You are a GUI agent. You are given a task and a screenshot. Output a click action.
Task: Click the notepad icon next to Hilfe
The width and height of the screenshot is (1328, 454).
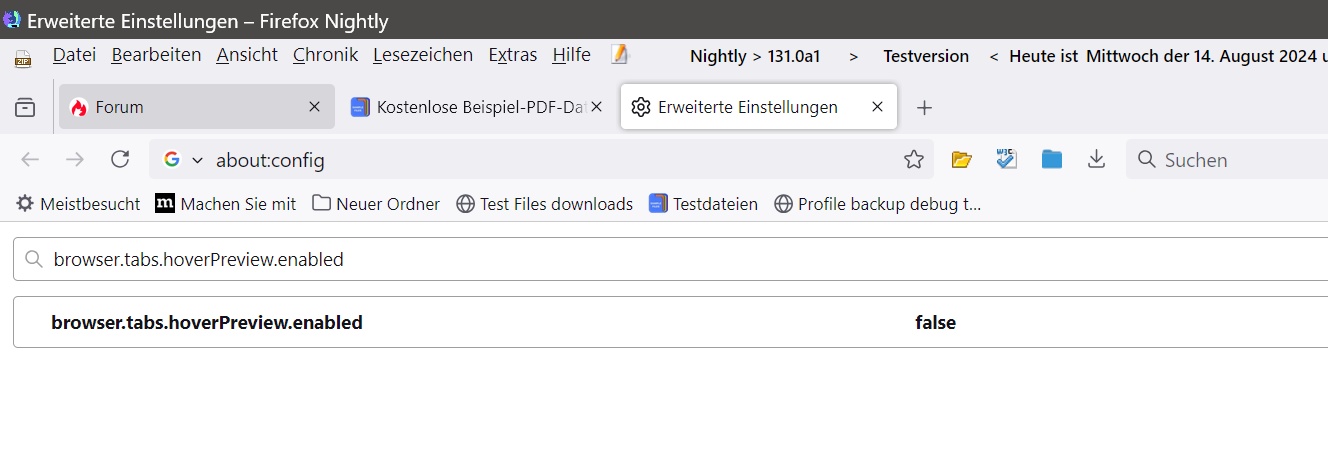click(620, 55)
